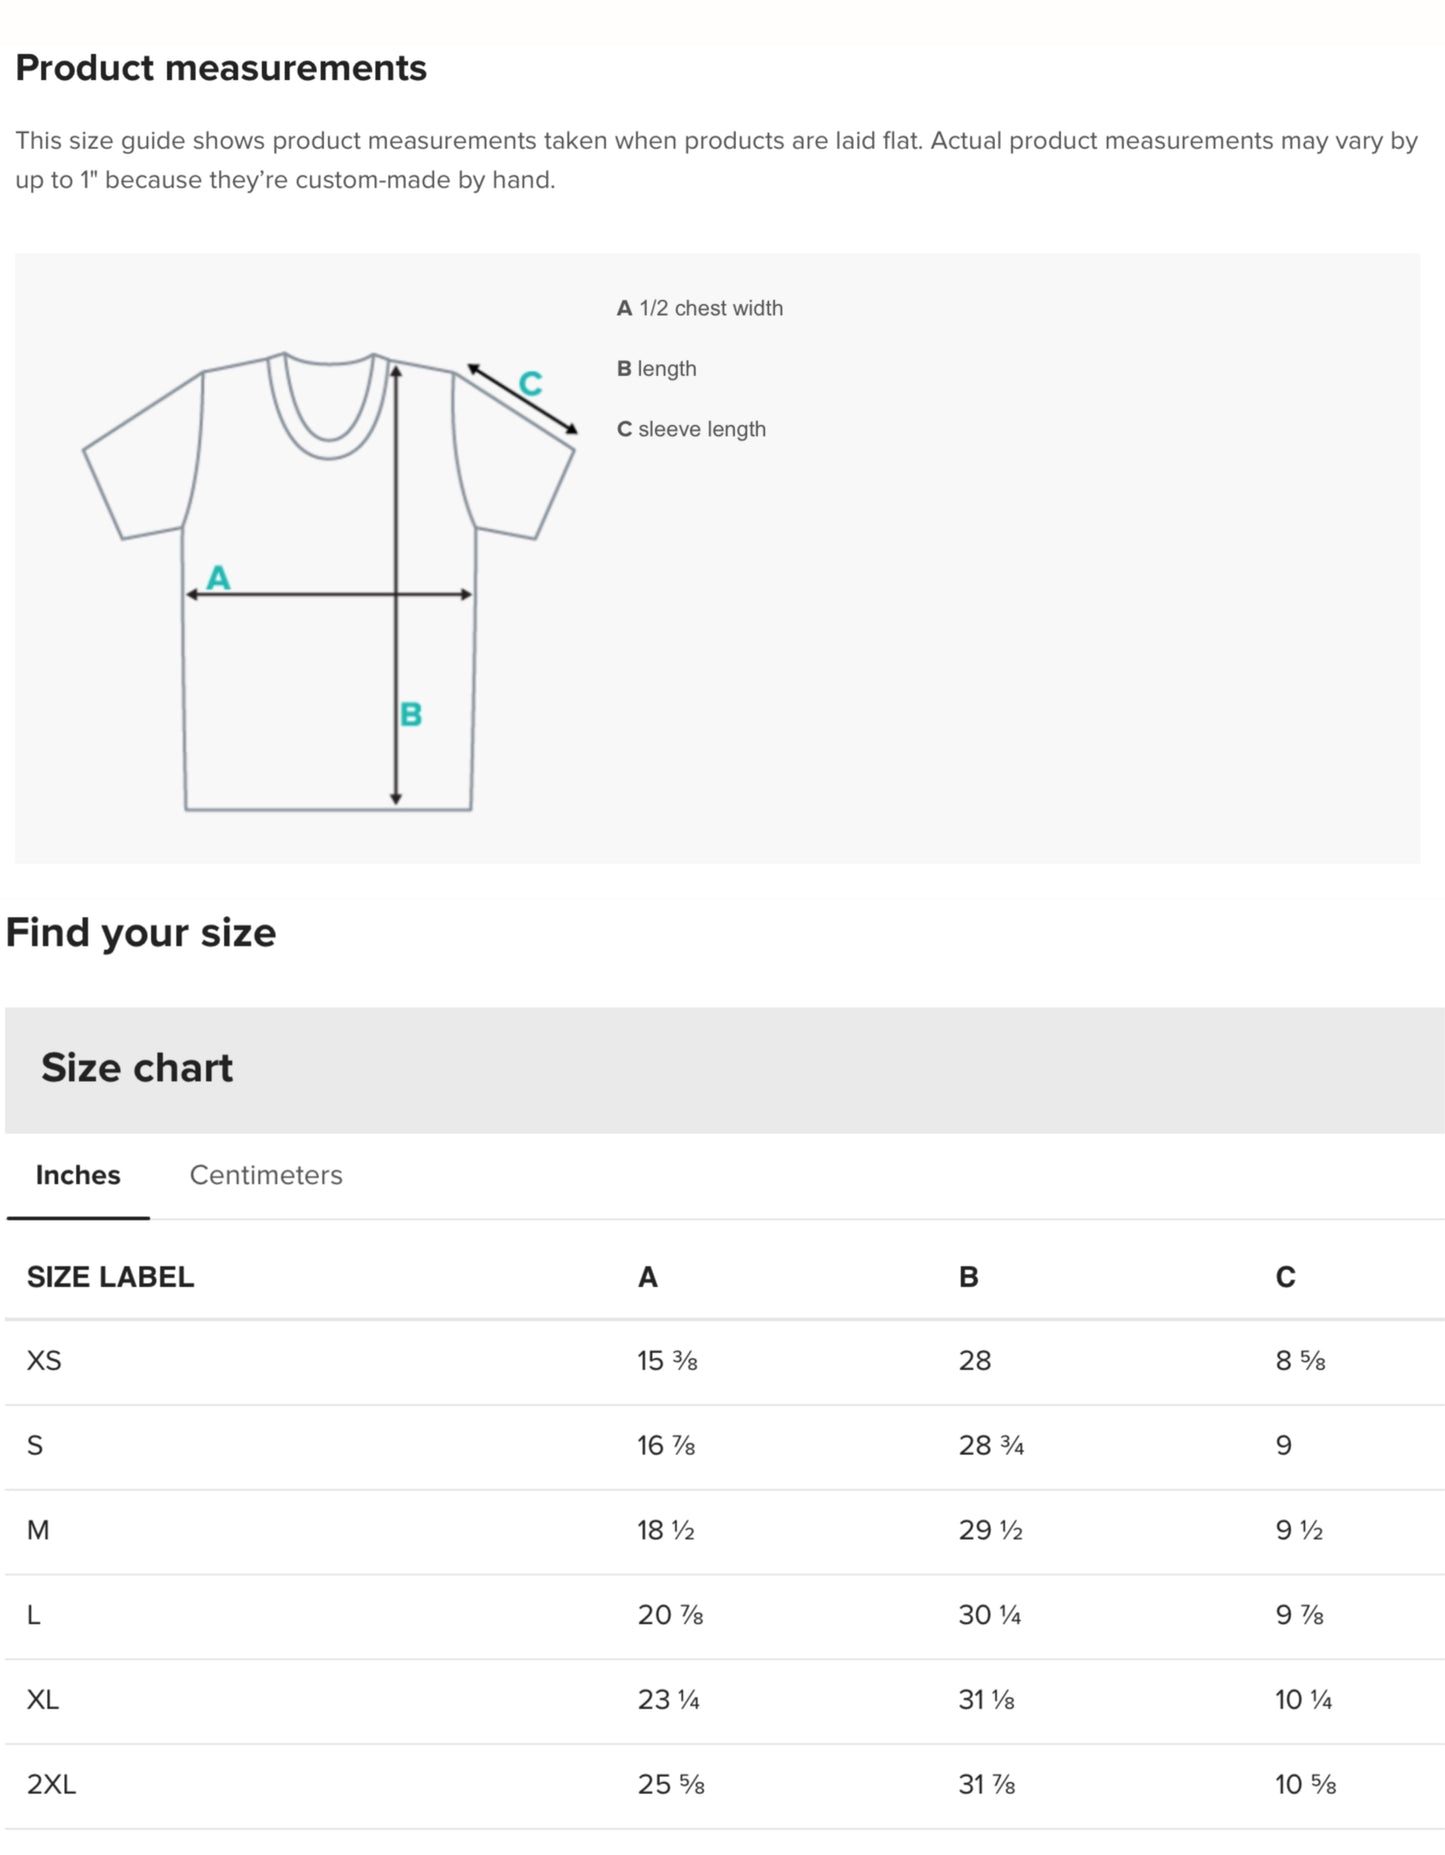1445x1855 pixels.
Task: Click the SIZE LABEL column header
Action: point(110,1277)
